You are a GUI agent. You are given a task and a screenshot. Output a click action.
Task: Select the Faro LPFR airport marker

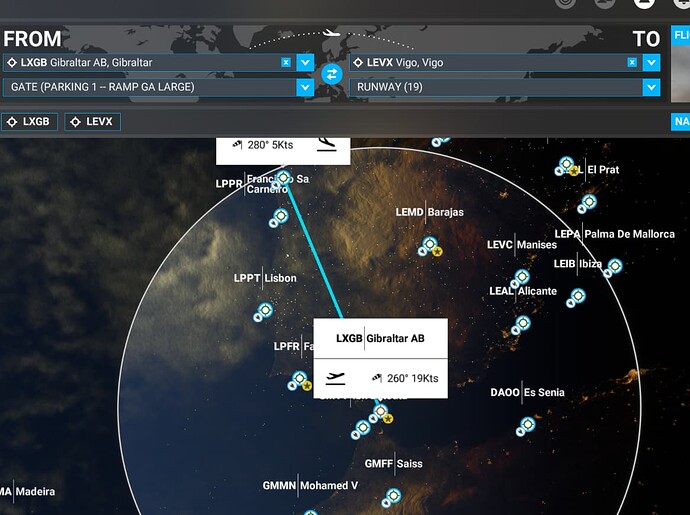coord(300,378)
